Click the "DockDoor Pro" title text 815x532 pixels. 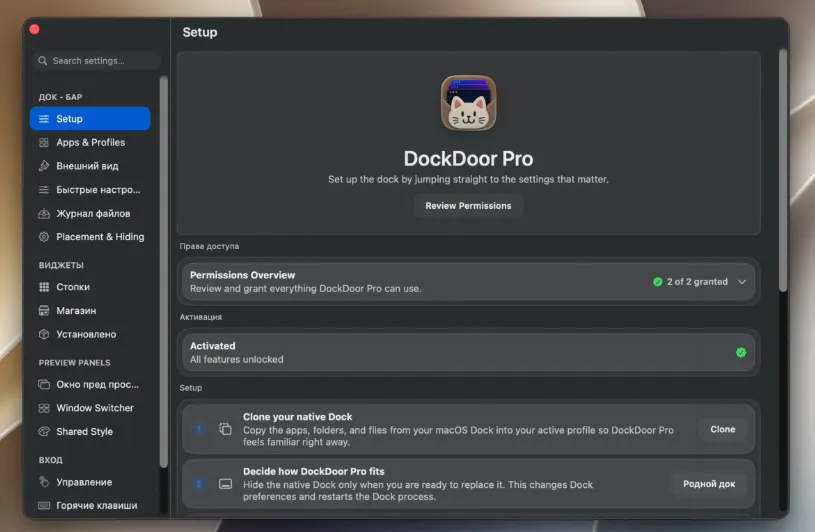(468, 159)
